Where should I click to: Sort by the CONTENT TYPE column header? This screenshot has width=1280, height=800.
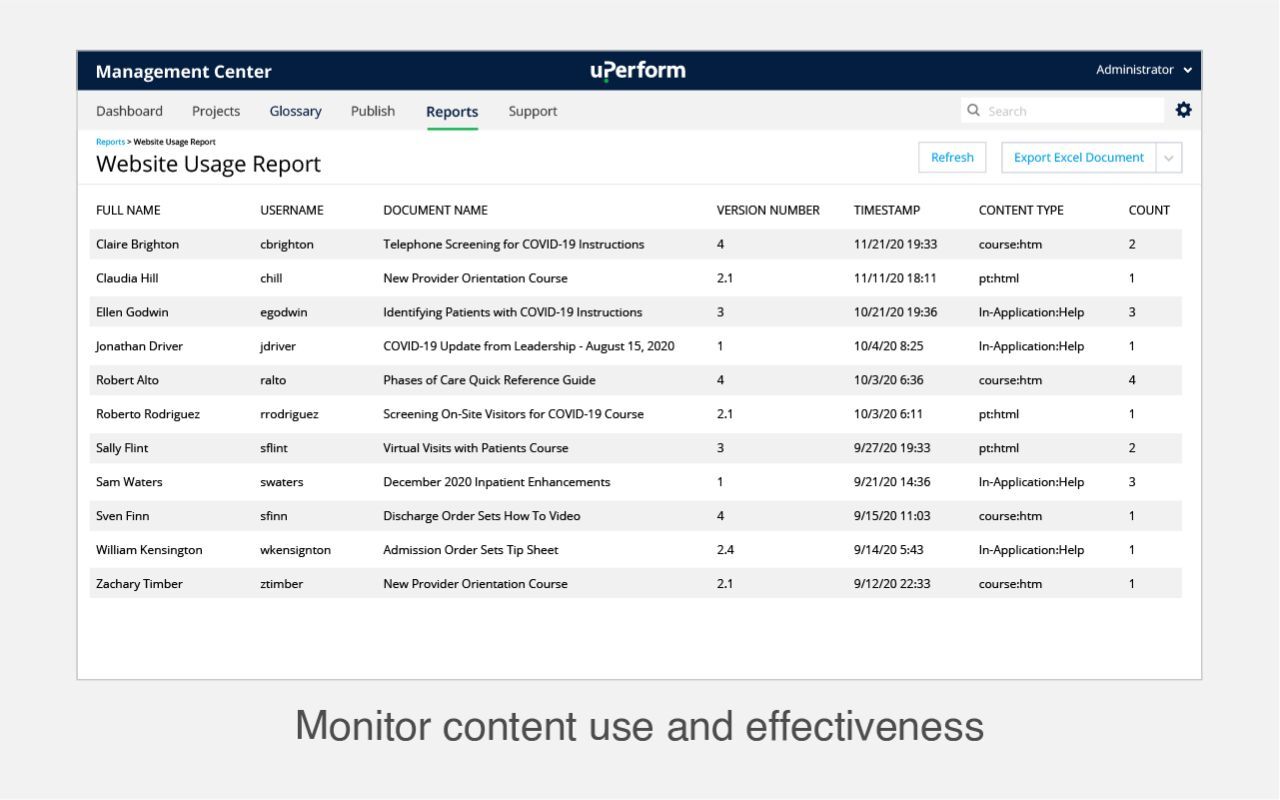(1021, 210)
